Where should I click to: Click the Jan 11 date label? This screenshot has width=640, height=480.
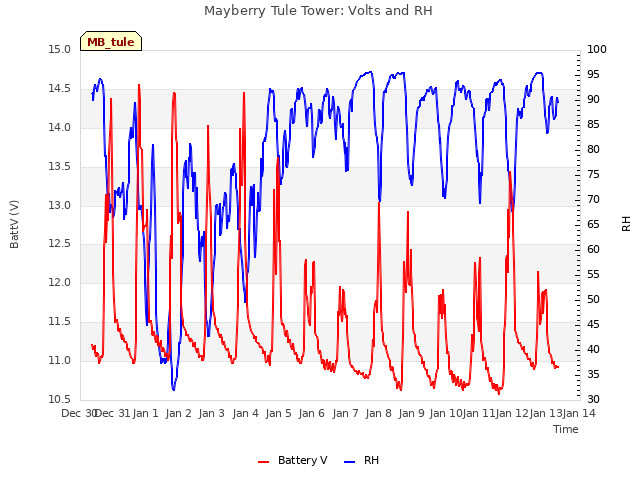pos(479,413)
